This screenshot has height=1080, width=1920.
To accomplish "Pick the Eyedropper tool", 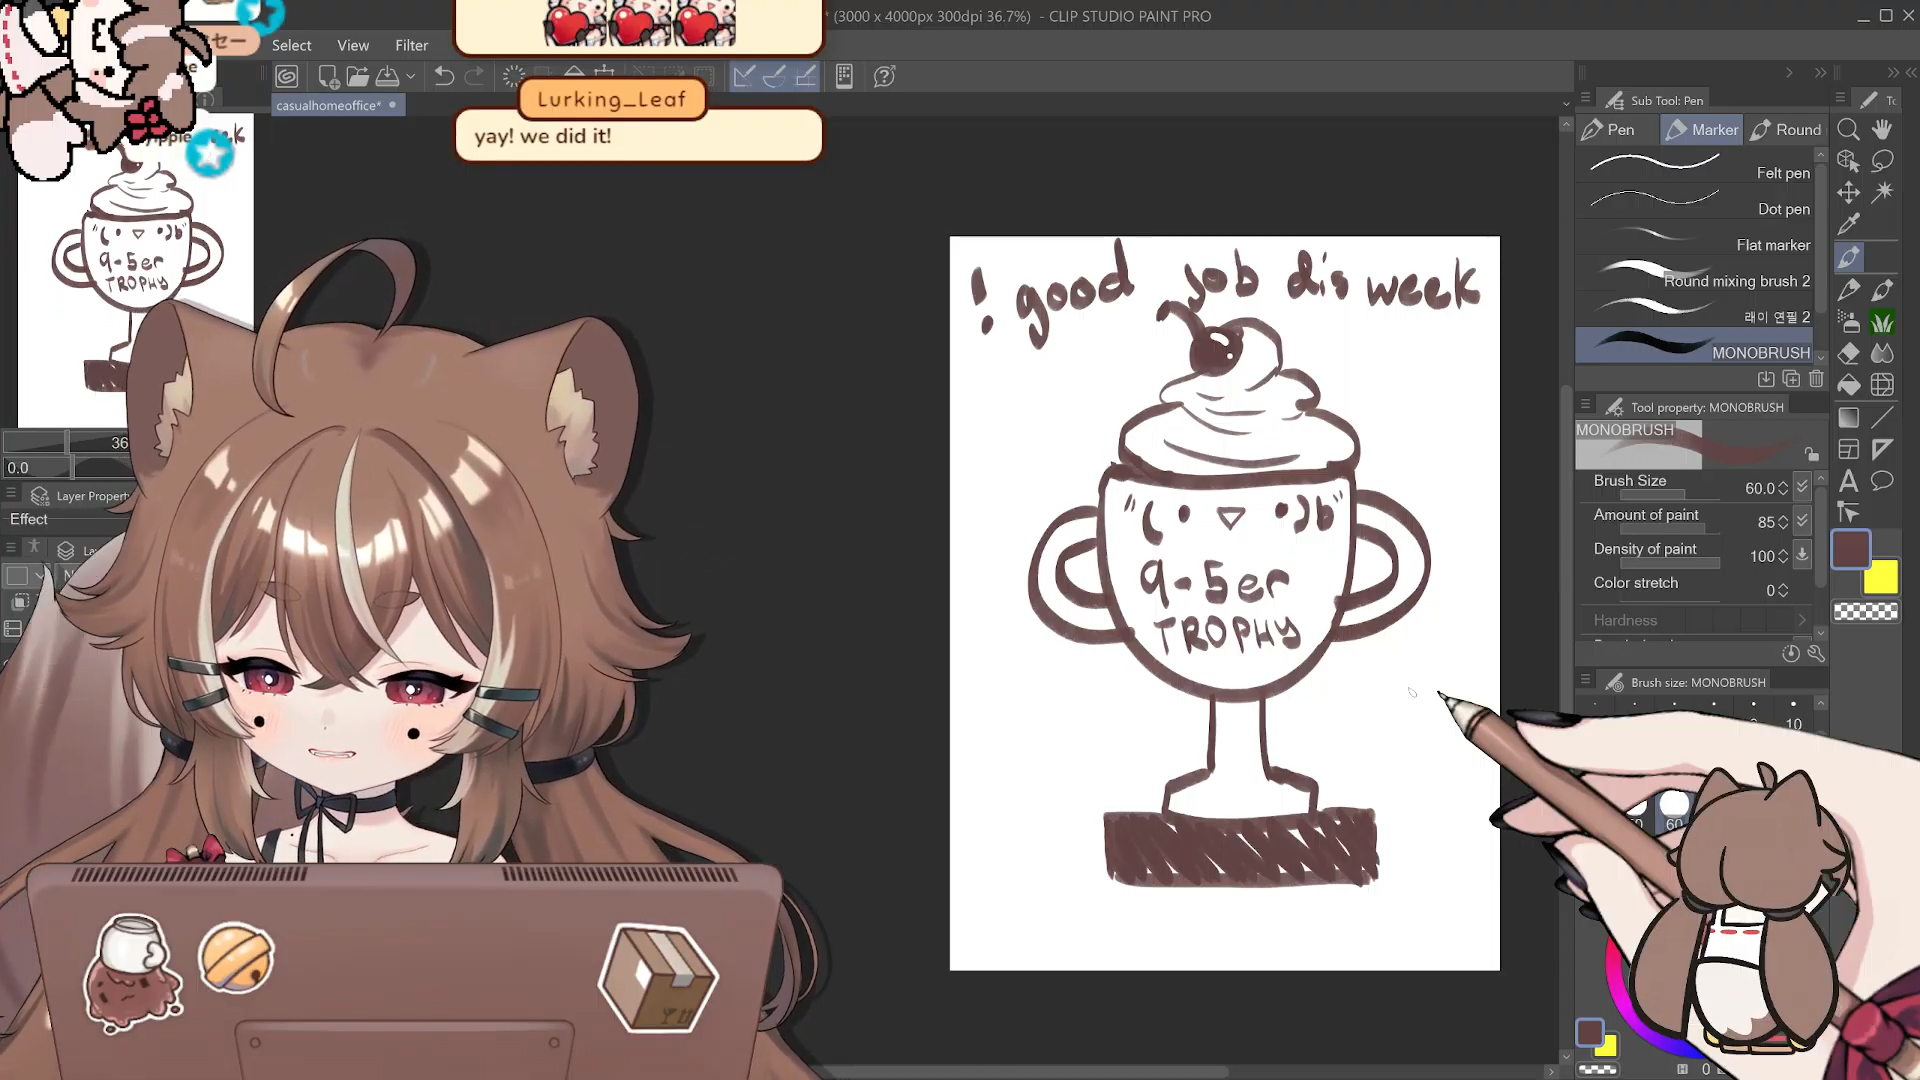I will tap(1848, 224).
